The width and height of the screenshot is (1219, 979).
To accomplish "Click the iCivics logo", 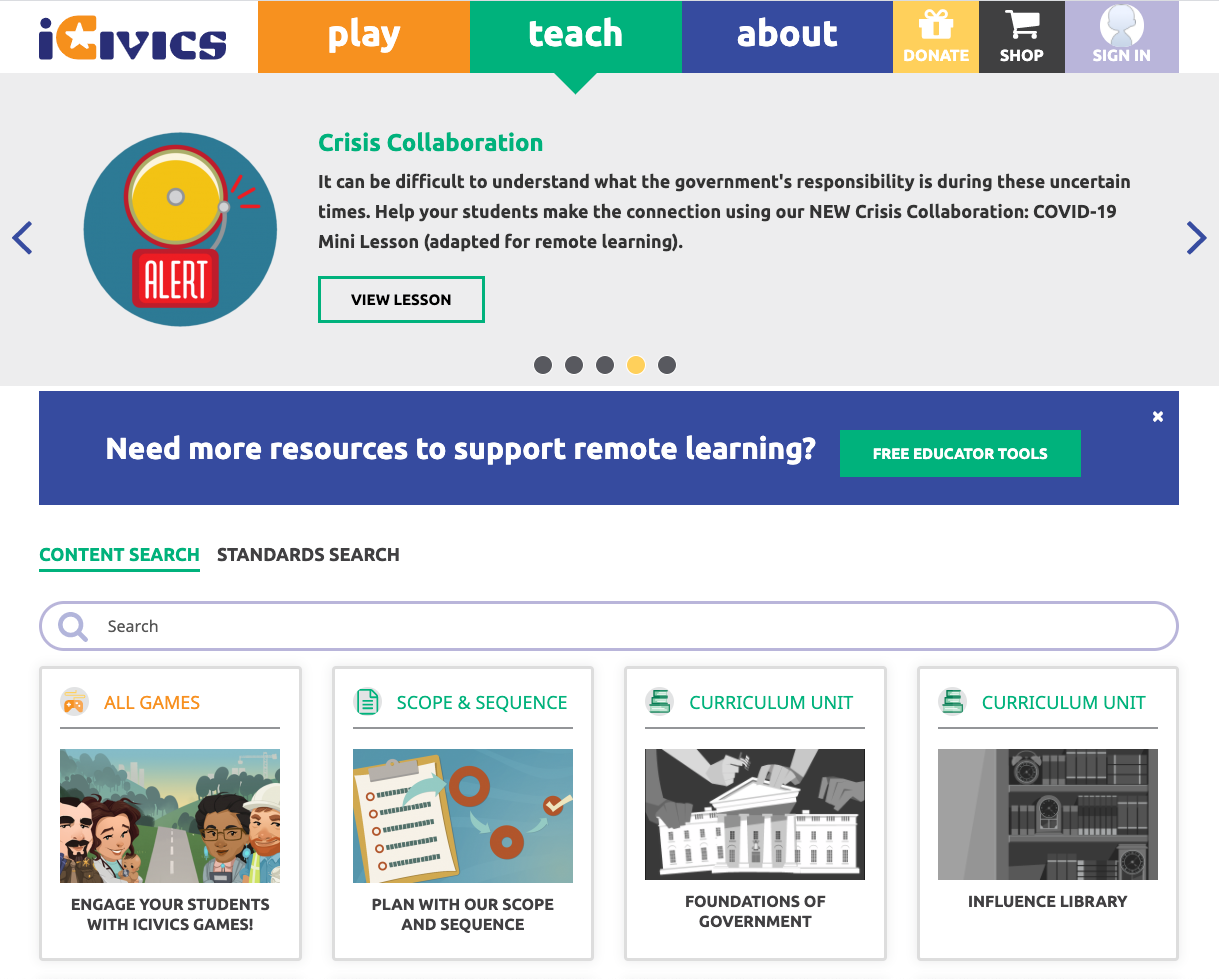I will (x=133, y=38).
